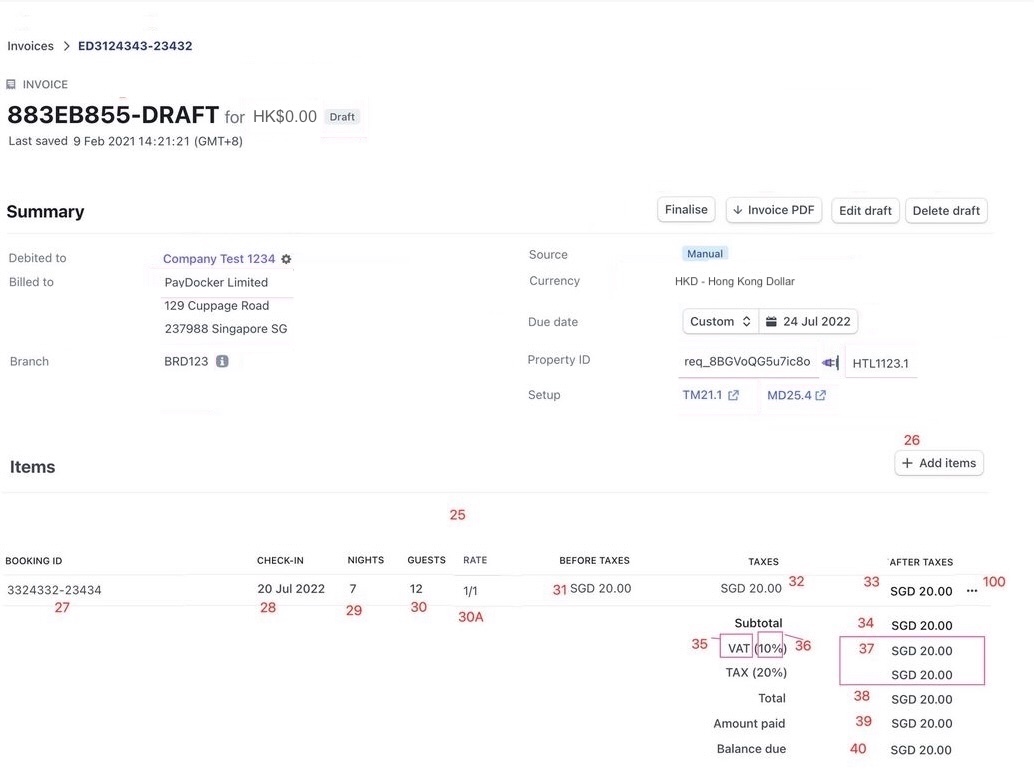Click the plug icon beside the Property ID
1034x772 pixels.
click(830, 362)
